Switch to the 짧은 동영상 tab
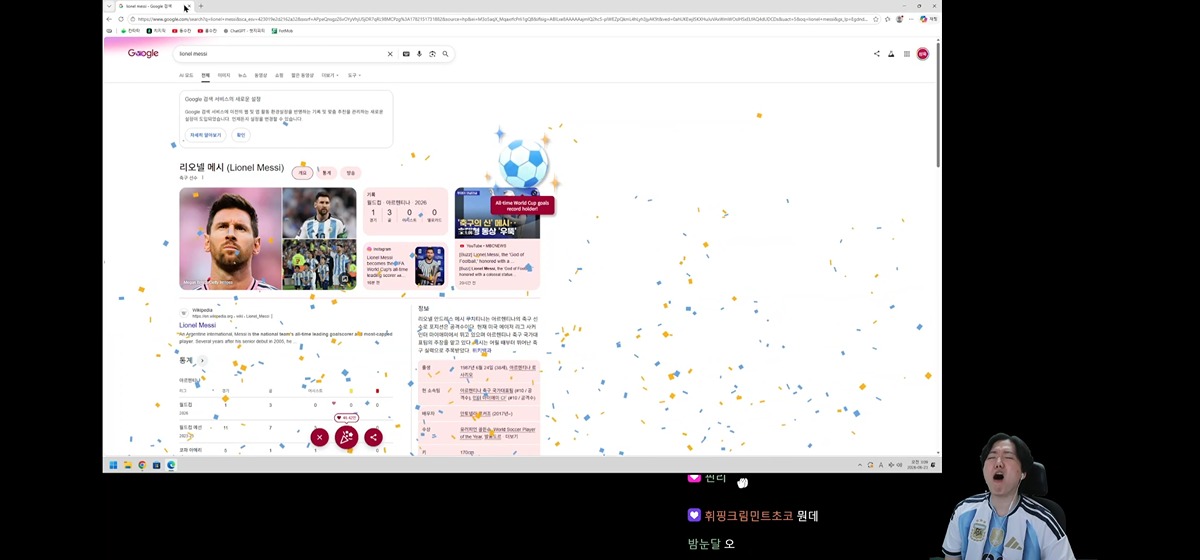 [x=302, y=75]
